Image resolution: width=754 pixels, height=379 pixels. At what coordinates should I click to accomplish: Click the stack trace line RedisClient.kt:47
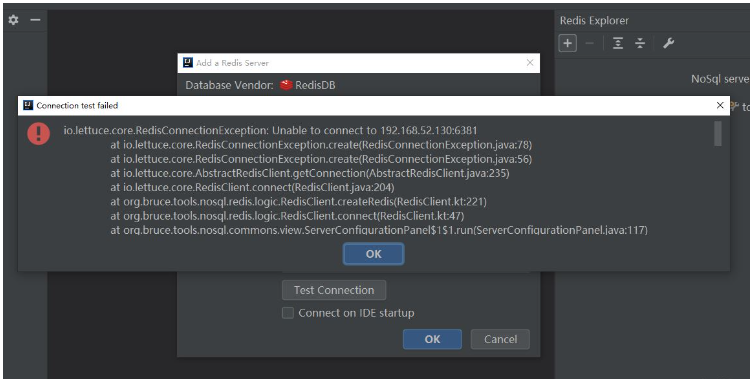[287, 216]
